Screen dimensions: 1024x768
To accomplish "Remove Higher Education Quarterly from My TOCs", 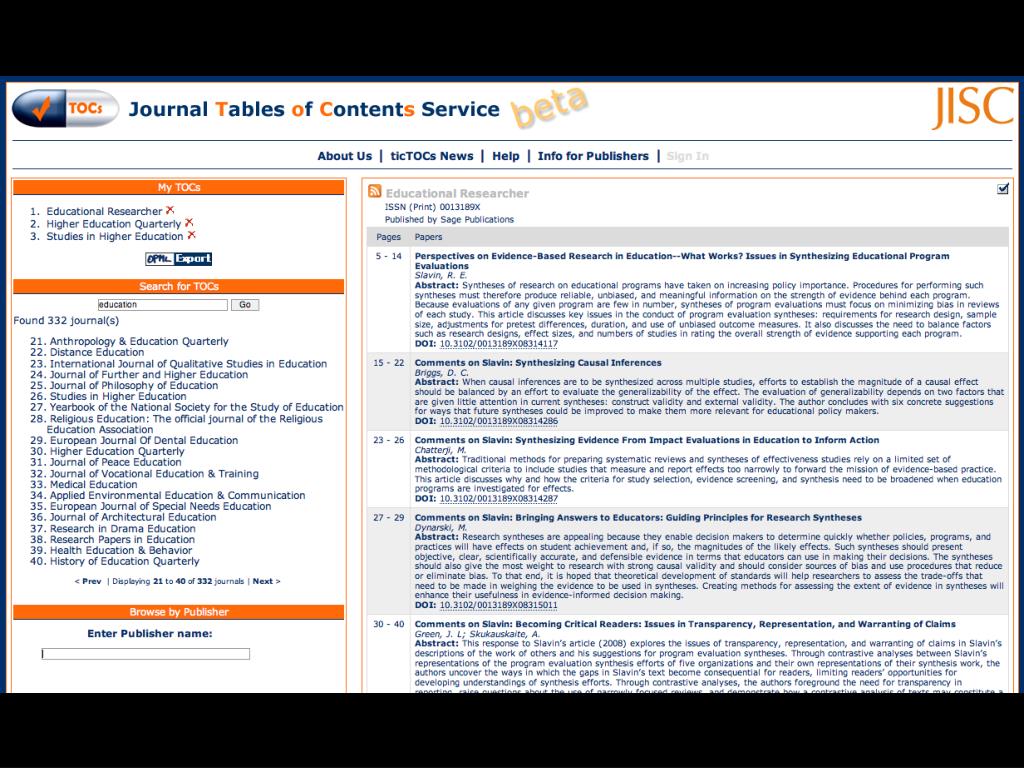I will coord(189,223).
